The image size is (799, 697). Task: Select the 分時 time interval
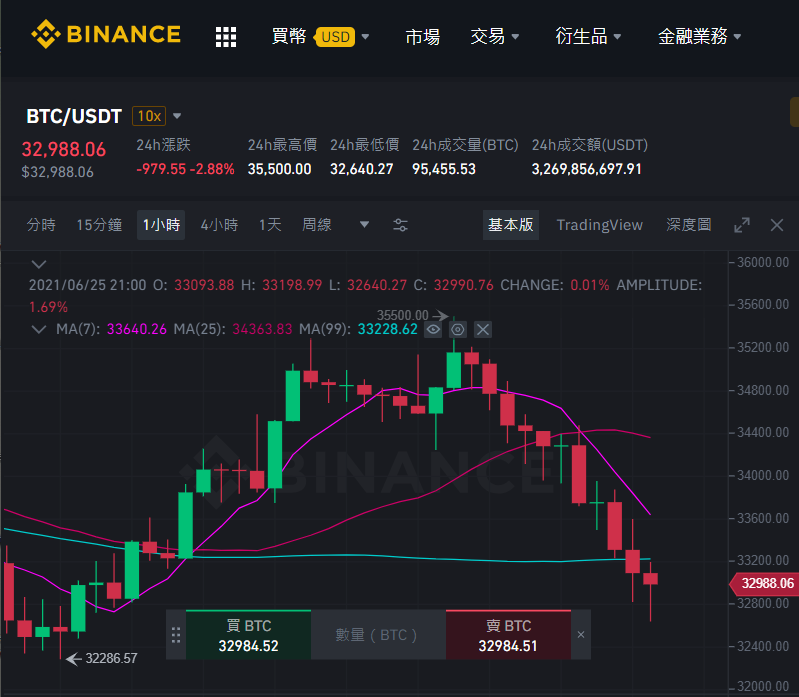point(41,225)
